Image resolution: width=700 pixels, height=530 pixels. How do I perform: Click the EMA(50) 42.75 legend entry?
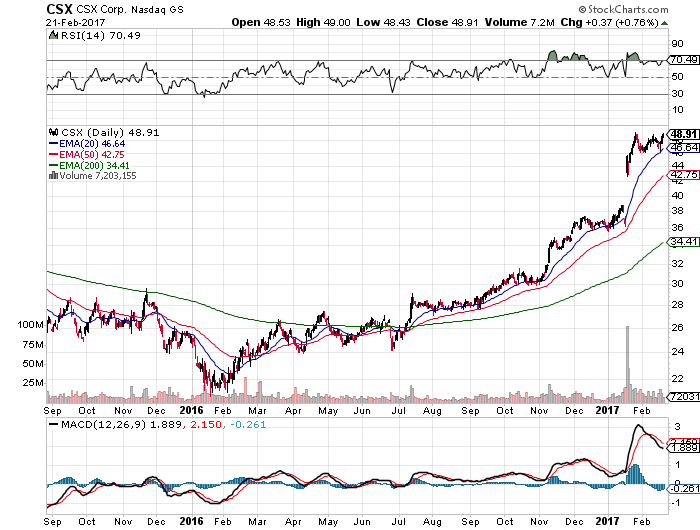92,154
